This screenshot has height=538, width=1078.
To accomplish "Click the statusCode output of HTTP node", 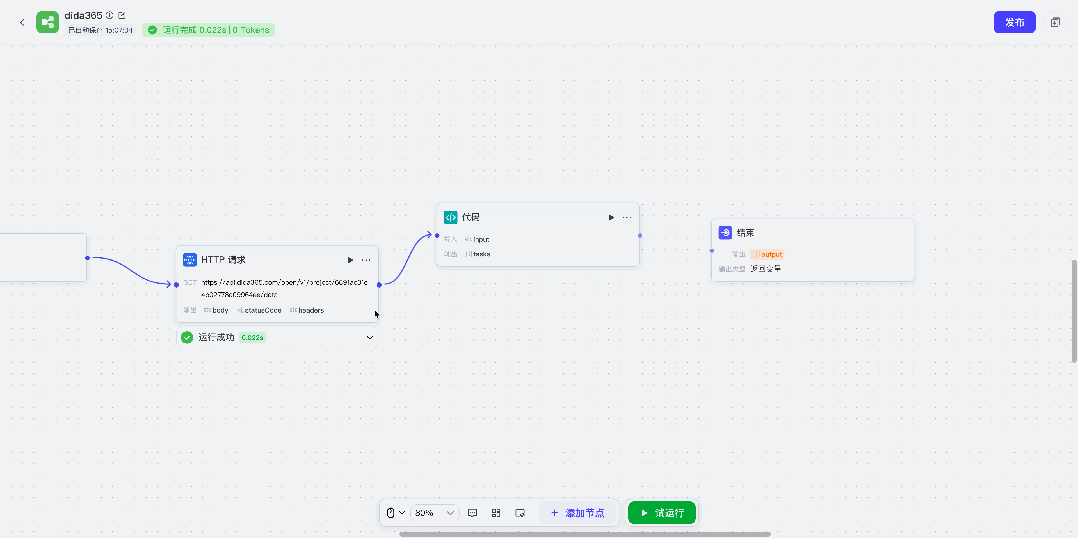I will point(259,310).
